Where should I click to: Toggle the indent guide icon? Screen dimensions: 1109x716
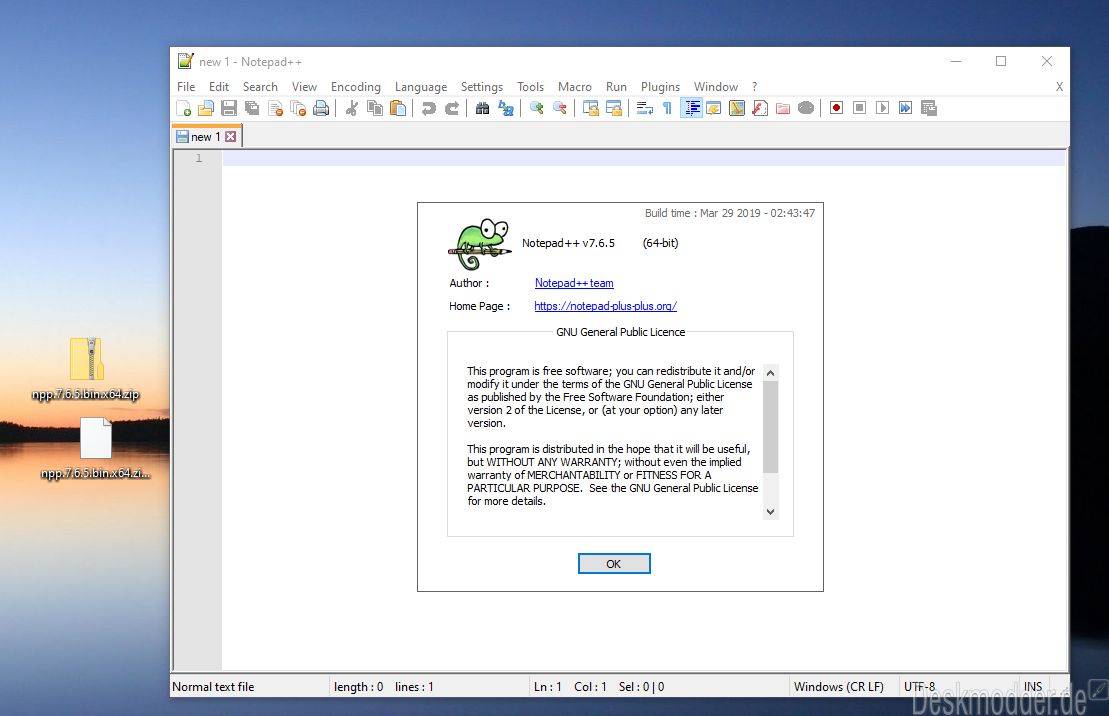pyautogui.click(x=691, y=108)
